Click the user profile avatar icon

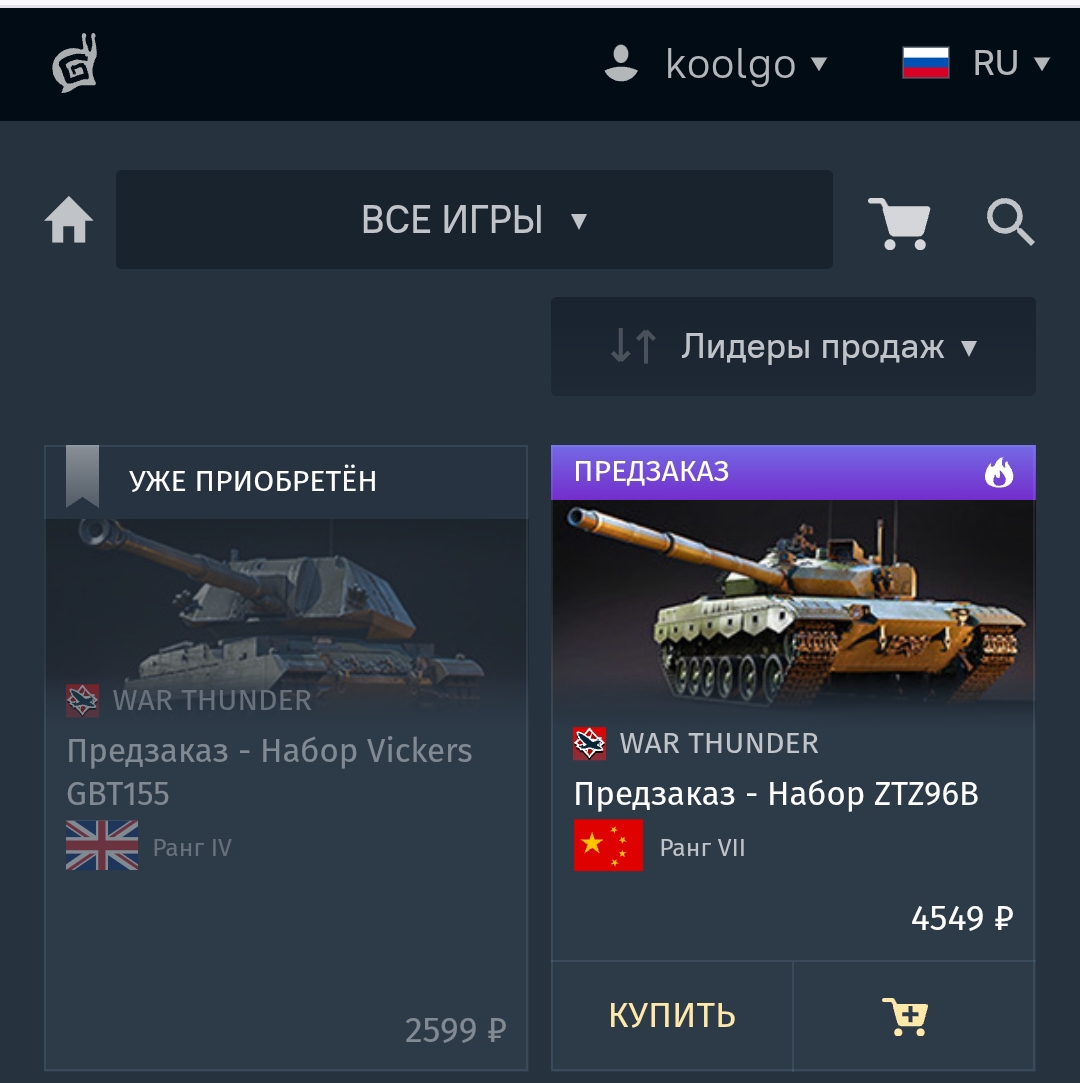621,64
